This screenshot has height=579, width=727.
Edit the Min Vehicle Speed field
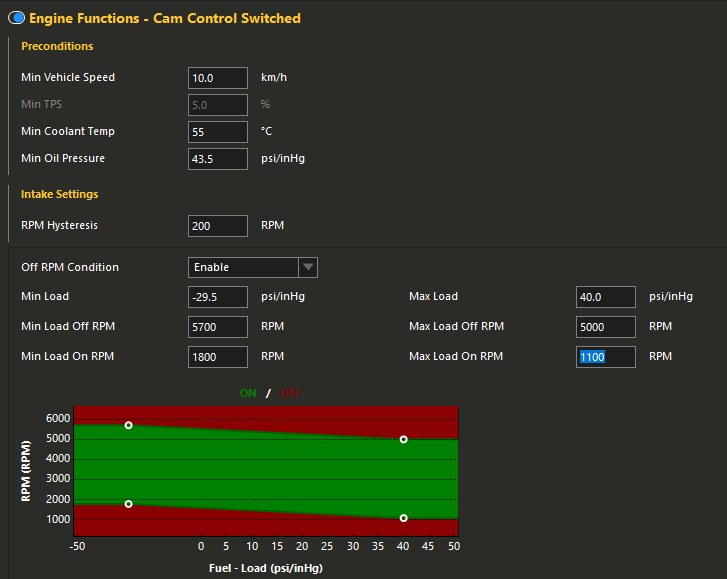point(217,78)
